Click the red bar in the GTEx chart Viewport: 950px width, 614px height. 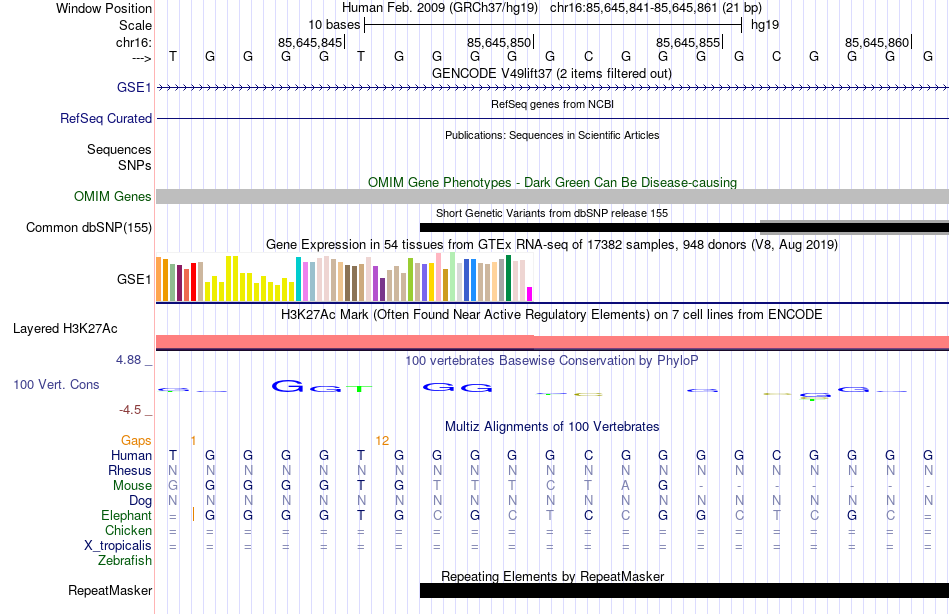tap(194, 282)
